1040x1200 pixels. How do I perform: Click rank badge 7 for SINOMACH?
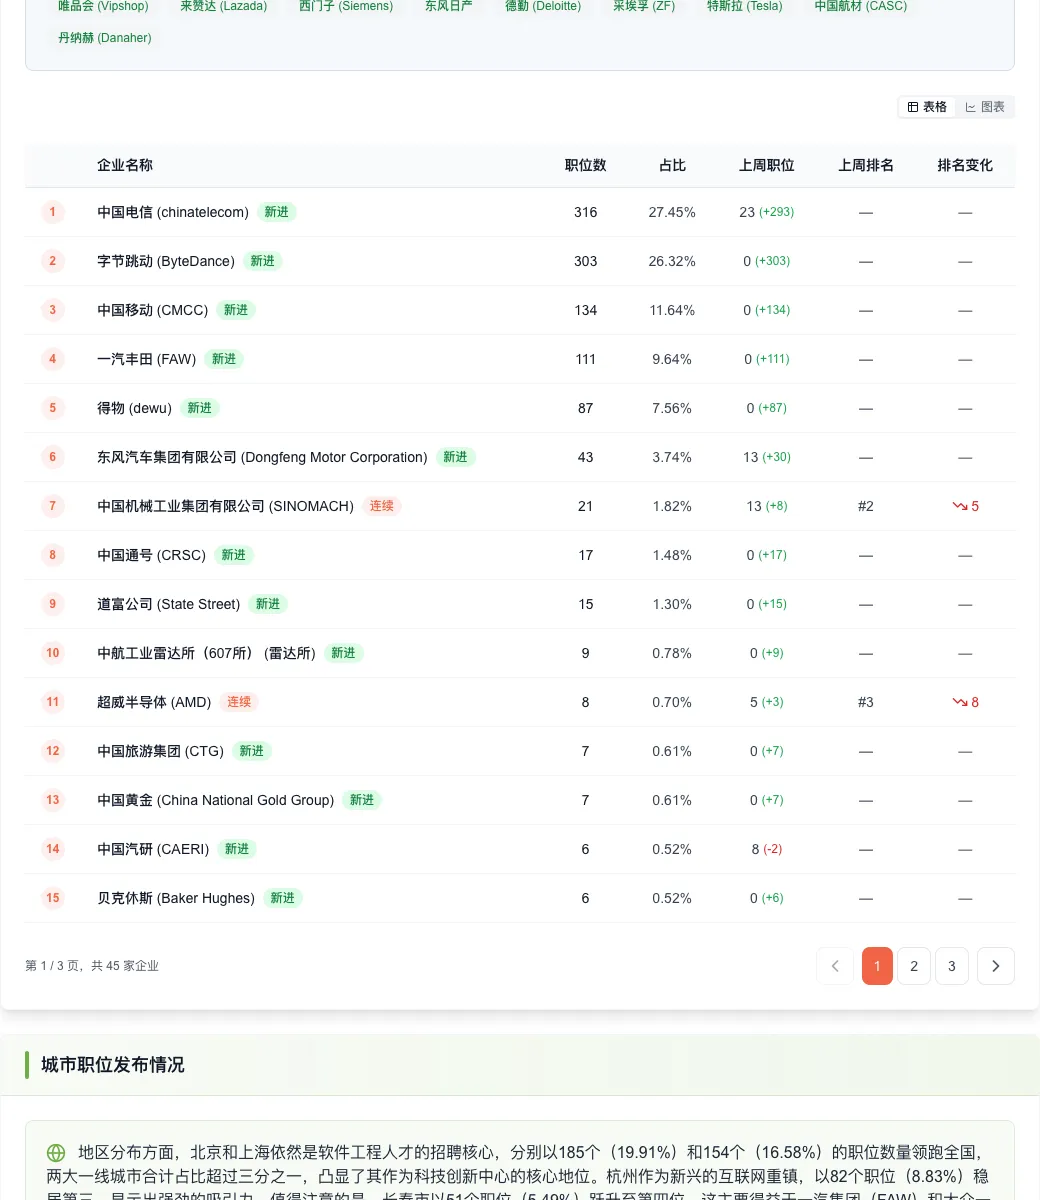coord(53,506)
